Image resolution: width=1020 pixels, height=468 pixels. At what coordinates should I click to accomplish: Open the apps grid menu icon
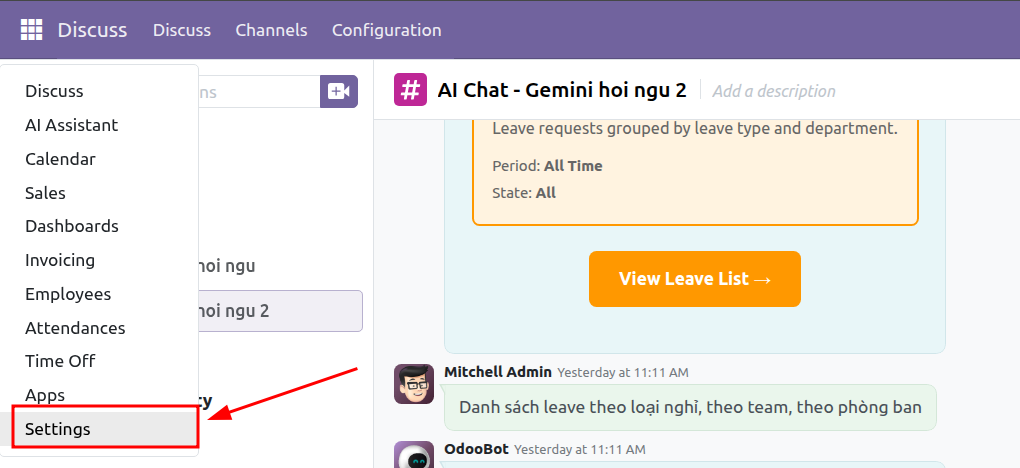[31, 30]
